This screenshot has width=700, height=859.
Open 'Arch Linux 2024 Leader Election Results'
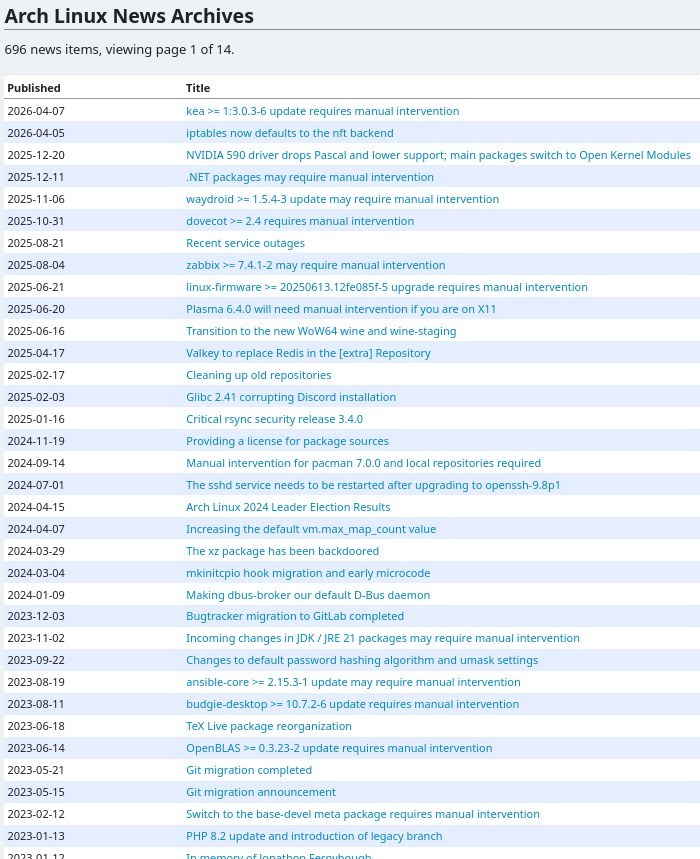tap(288, 507)
